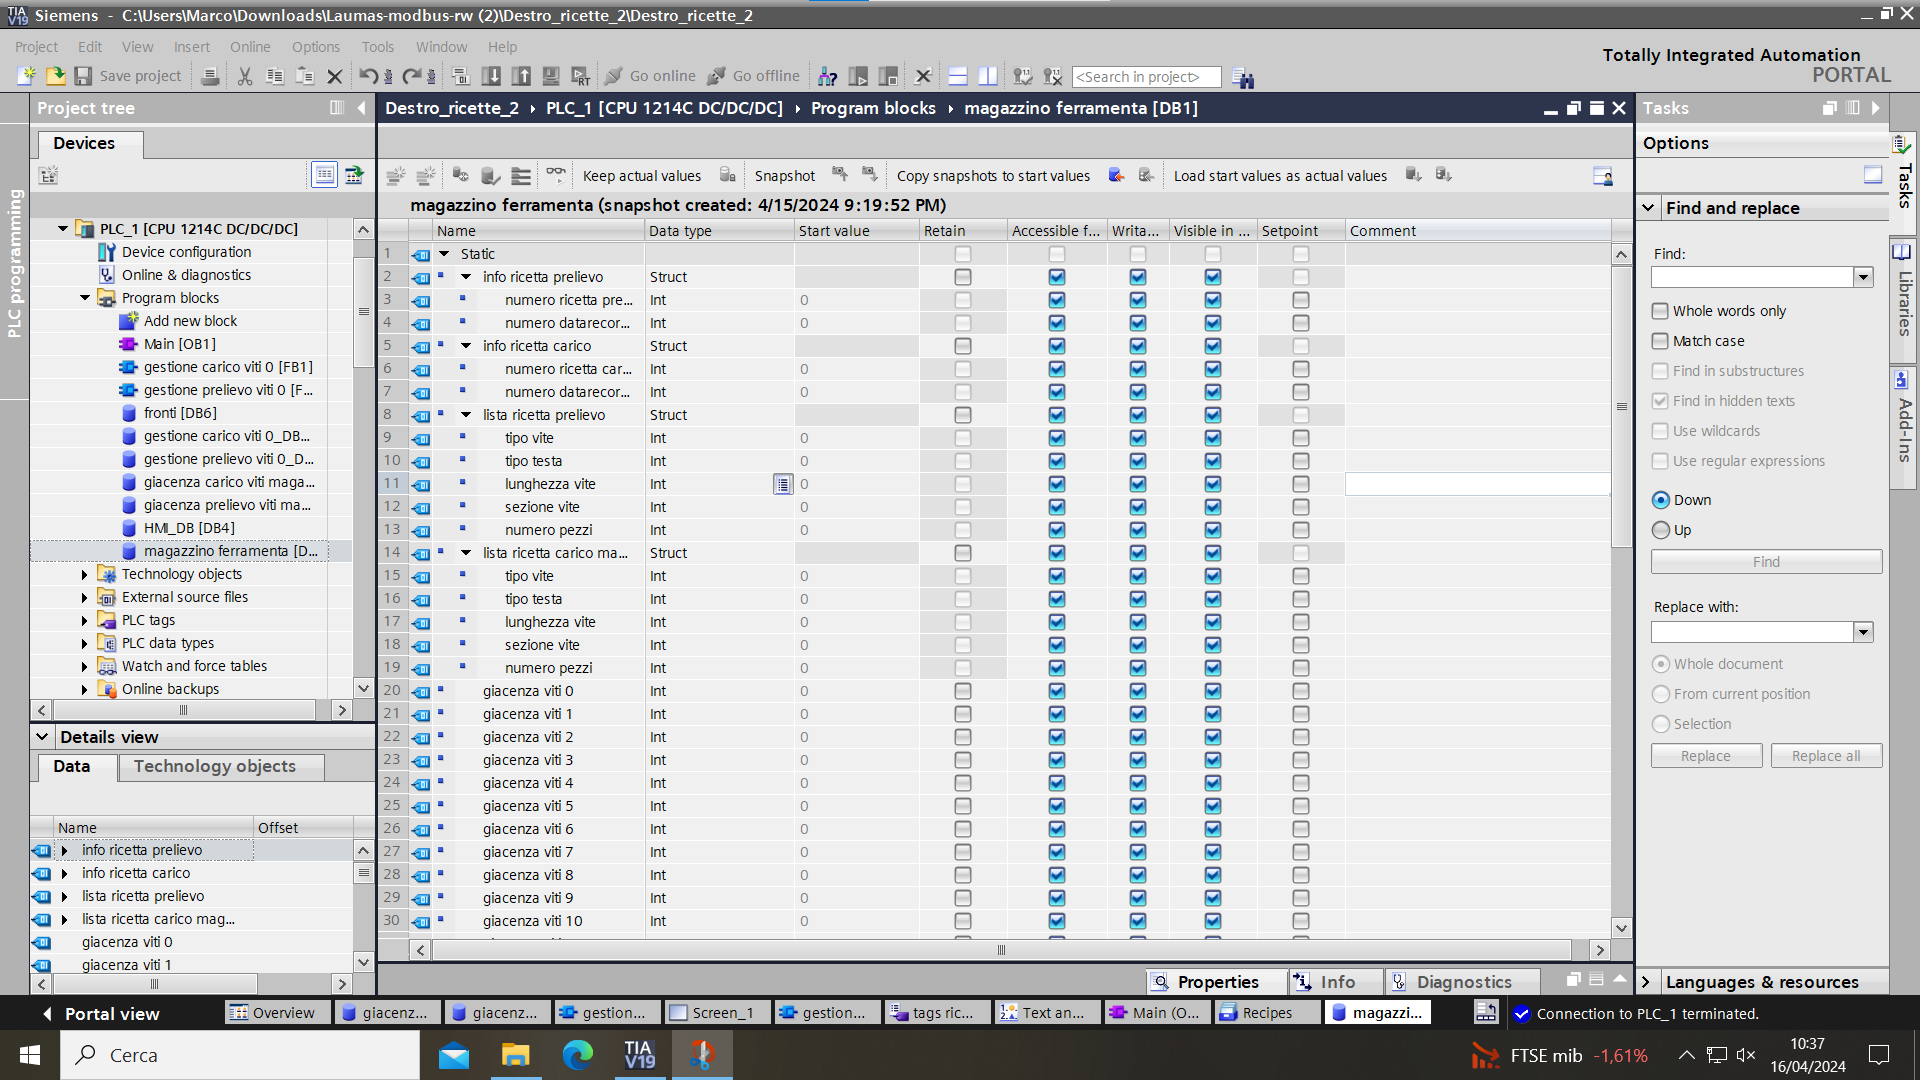Click the Undo arrow icon
Viewport: 1920px width, 1080px height.
point(368,76)
